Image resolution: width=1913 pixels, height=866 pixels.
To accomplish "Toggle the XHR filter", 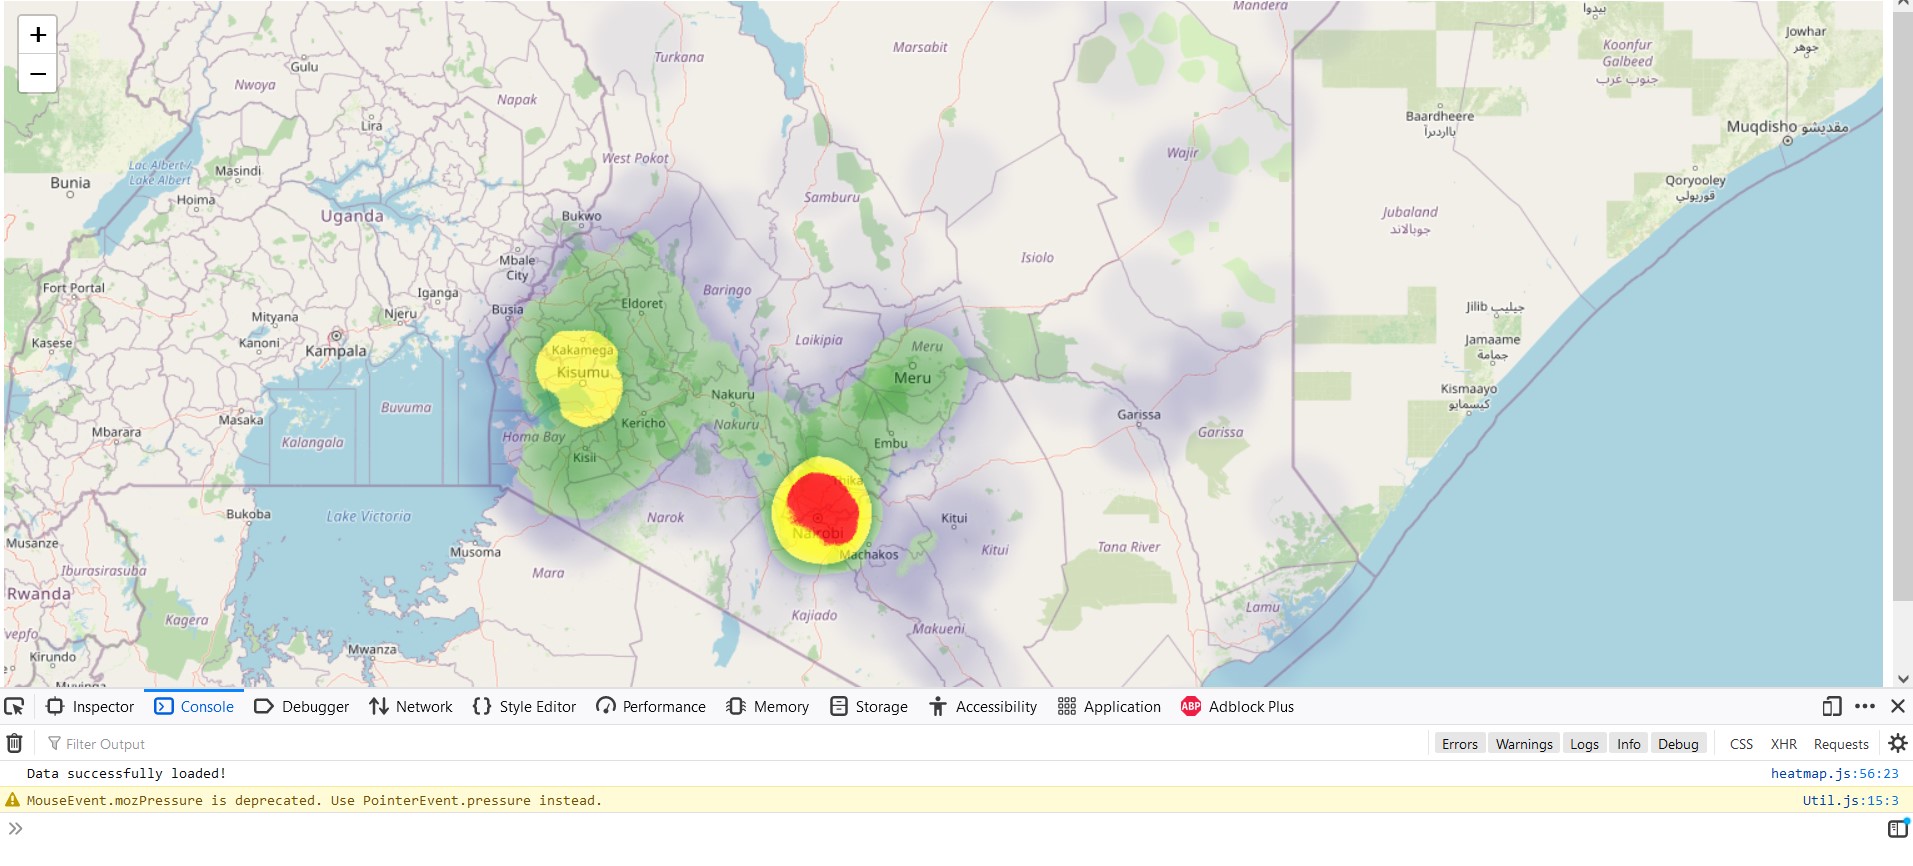I will click(x=1784, y=744).
